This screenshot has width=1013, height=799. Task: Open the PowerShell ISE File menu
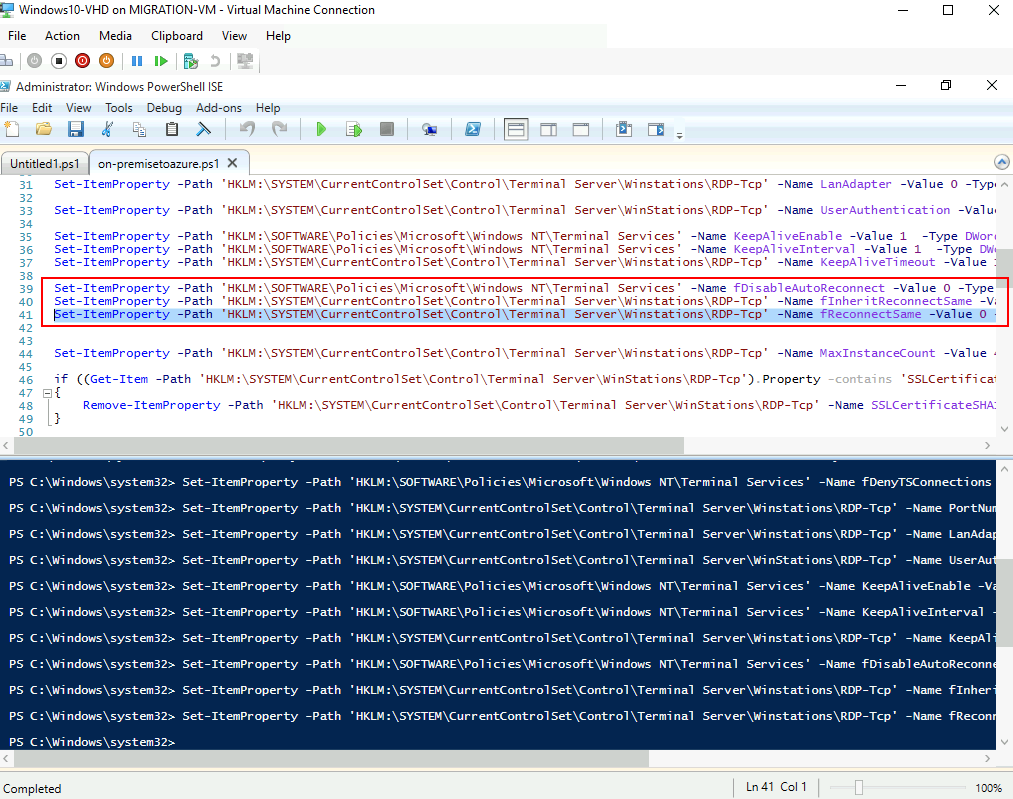tap(9, 108)
